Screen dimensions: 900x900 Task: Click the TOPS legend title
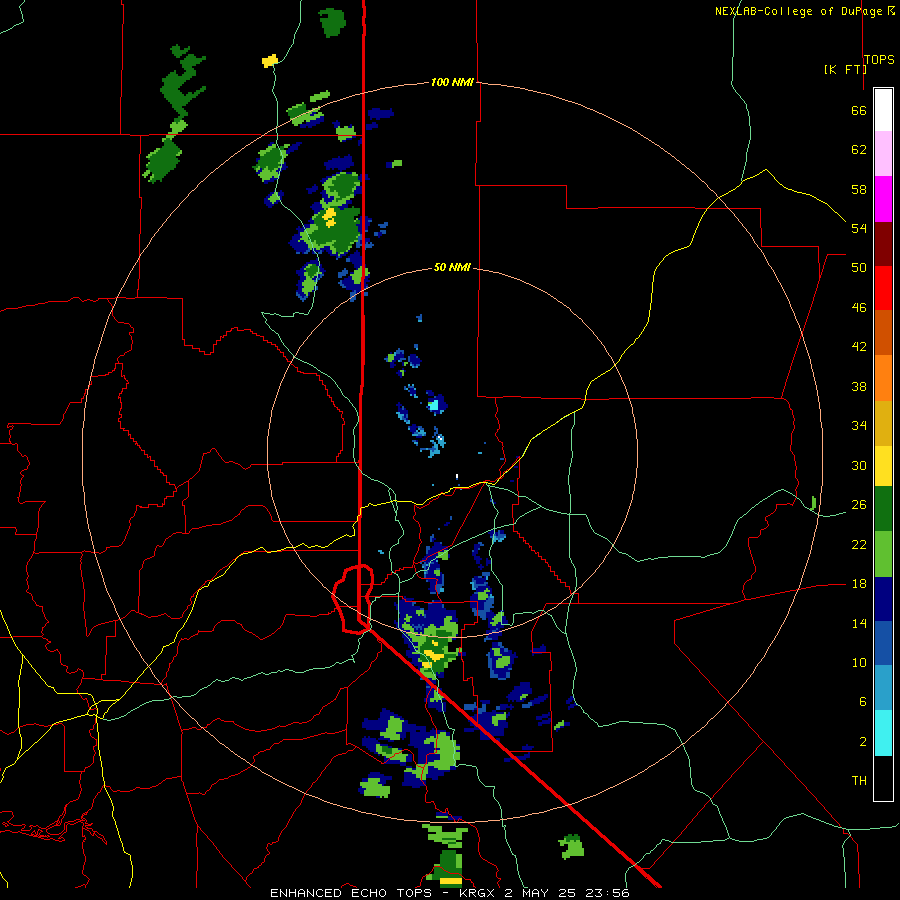pos(879,59)
